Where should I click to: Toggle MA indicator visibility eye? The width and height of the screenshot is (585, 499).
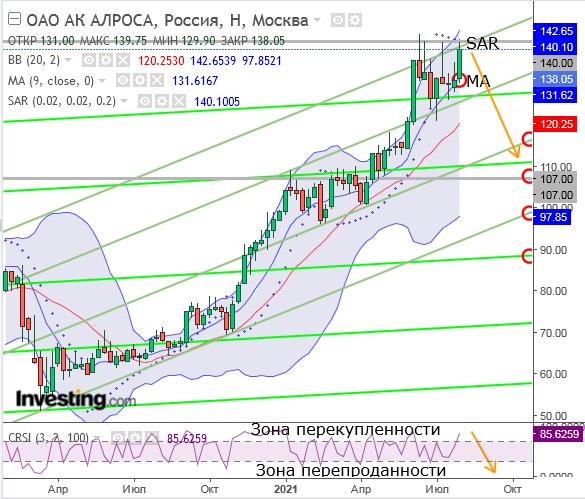click(122, 80)
